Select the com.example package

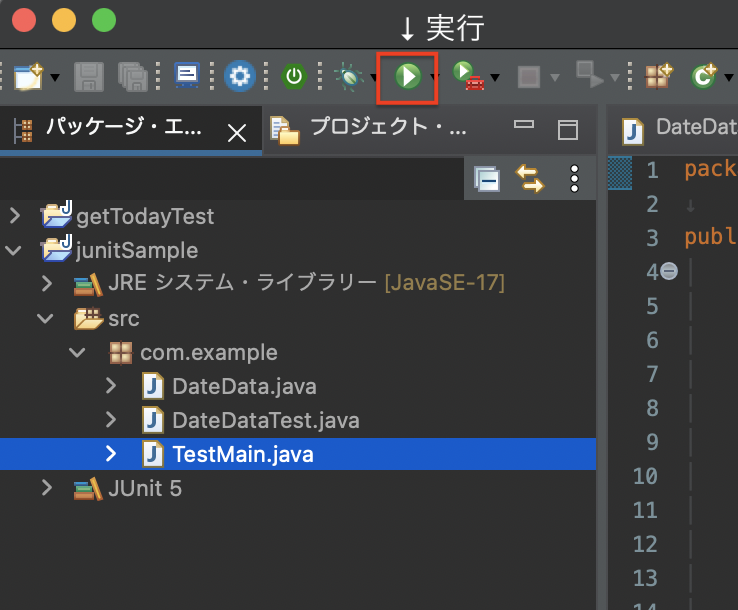tap(209, 353)
